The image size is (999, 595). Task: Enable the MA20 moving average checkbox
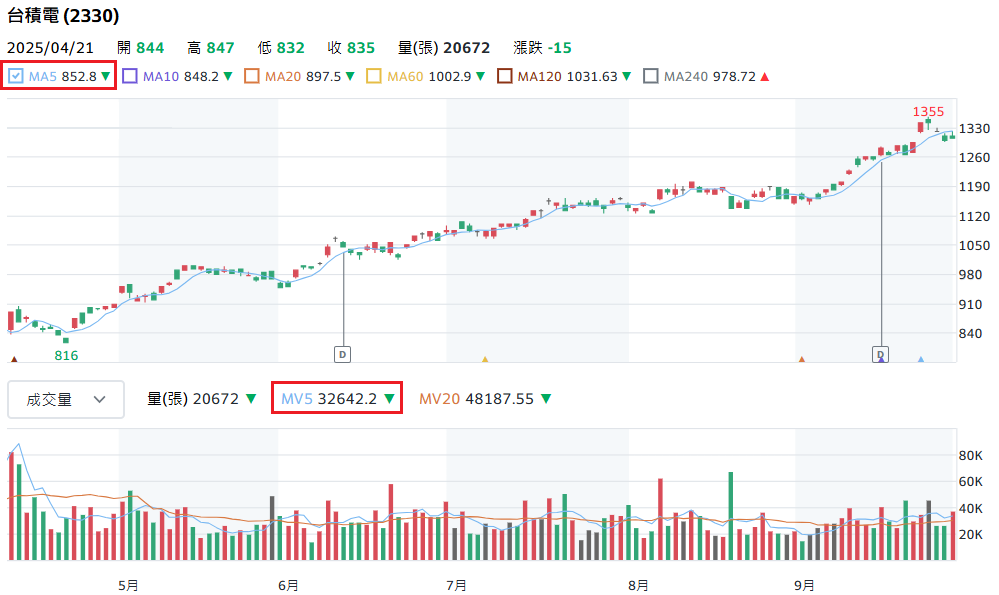(252, 76)
